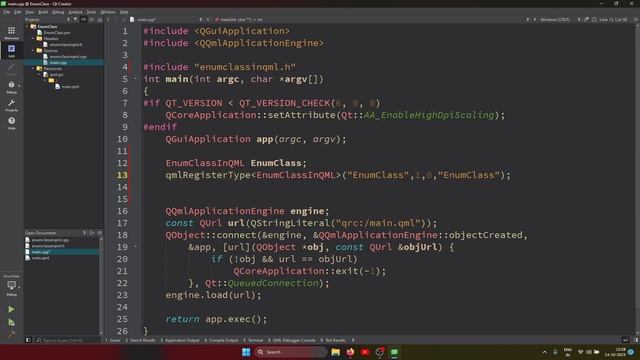
Task: Open the Compile Output pane
Action: click(221, 340)
